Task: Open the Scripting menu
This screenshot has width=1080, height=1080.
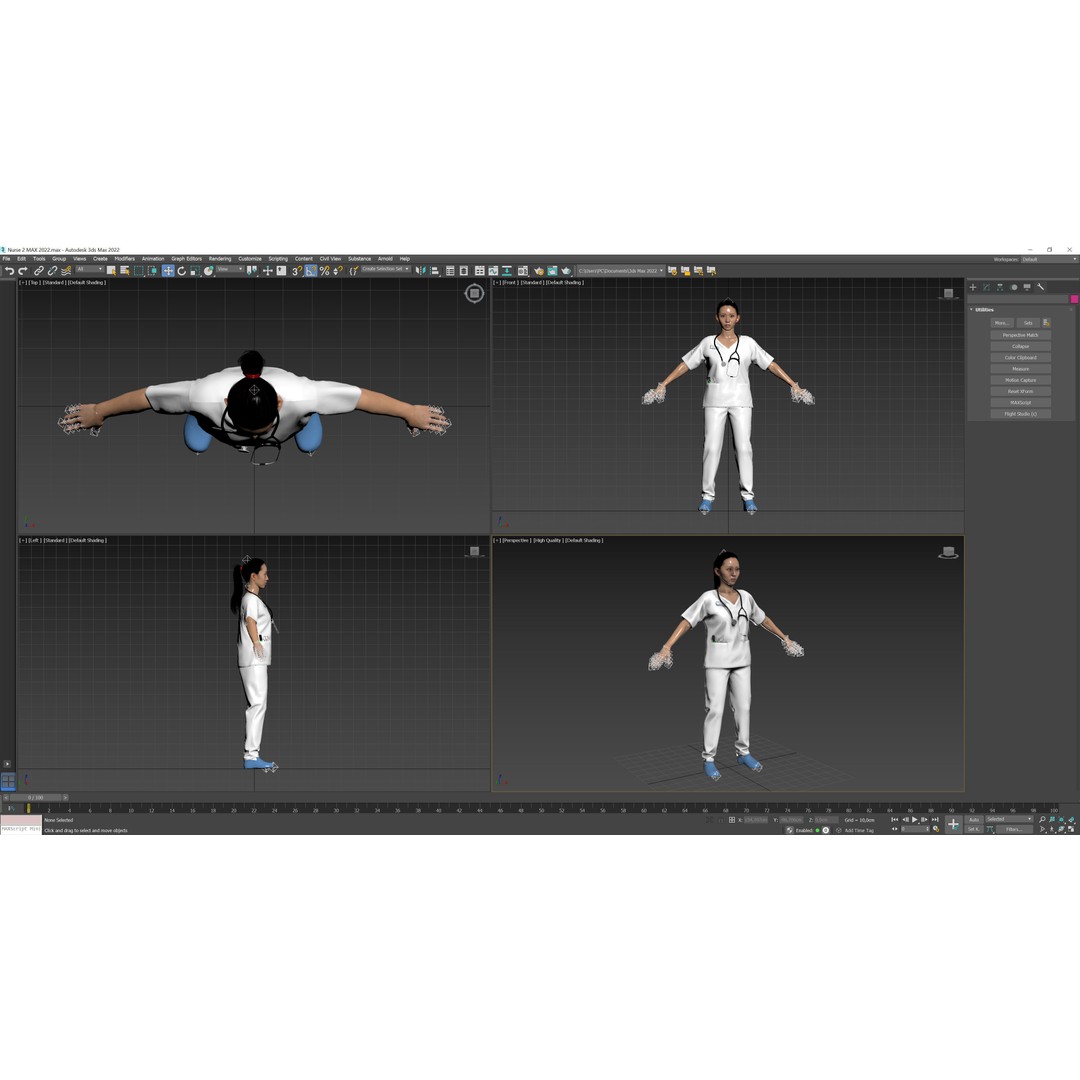Action: click(x=278, y=259)
